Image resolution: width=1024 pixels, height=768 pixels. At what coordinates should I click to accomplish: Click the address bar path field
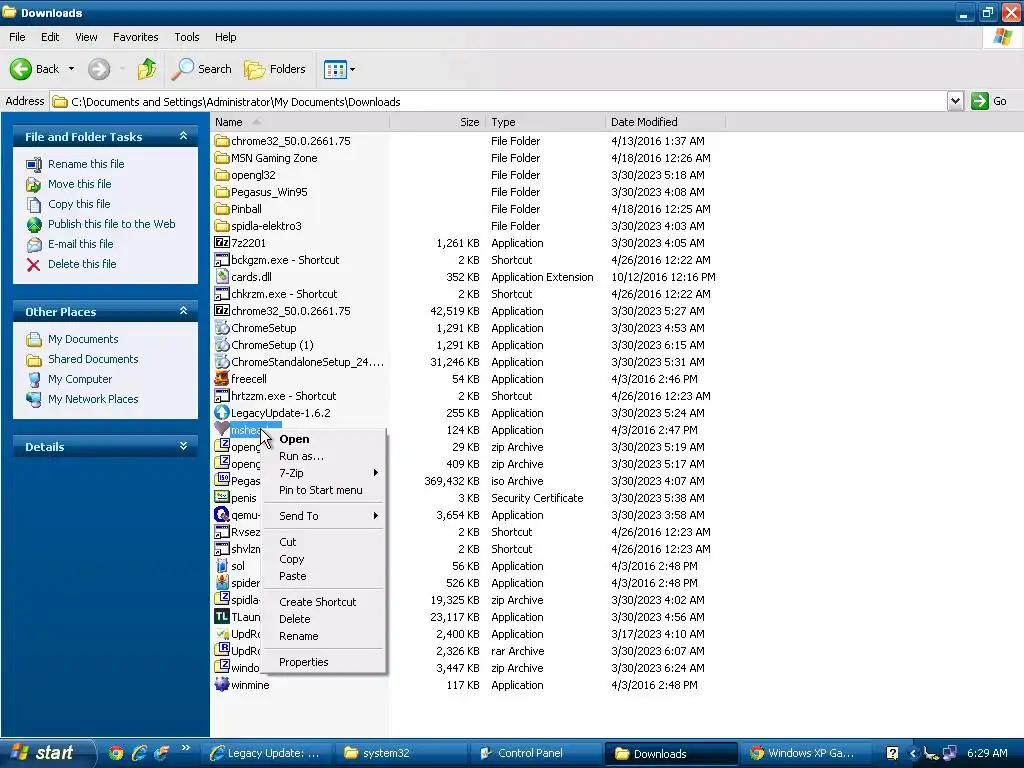click(x=500, y=101)
